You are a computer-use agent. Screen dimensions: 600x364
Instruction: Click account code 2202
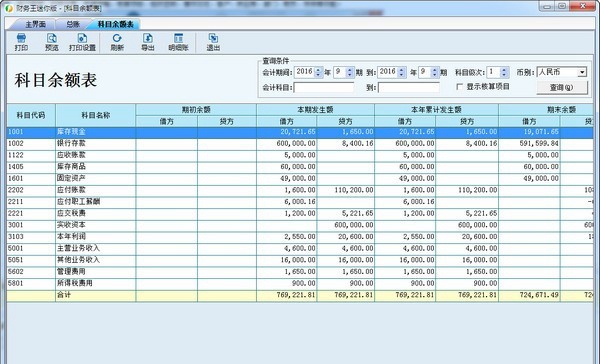pos(16,190)
